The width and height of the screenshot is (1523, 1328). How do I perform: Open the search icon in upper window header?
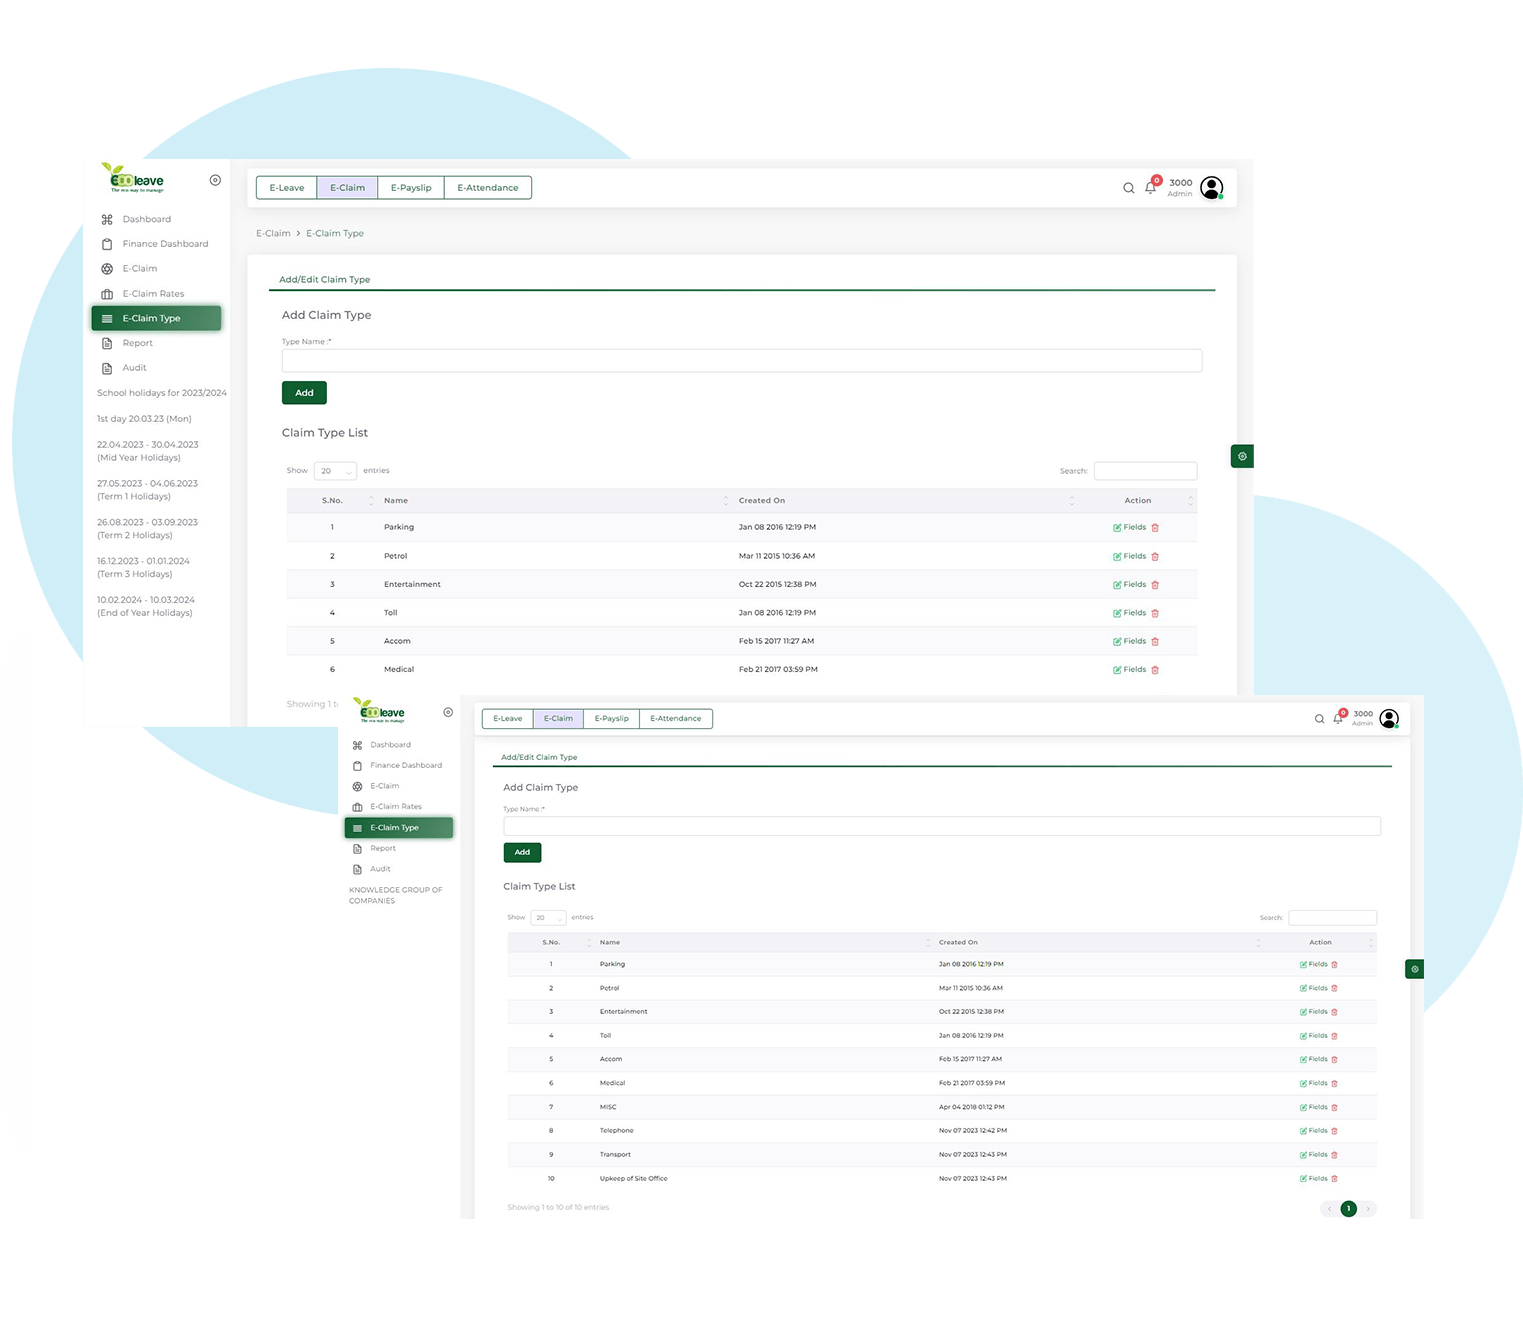pyautogui.click(x=1128, y=188)
